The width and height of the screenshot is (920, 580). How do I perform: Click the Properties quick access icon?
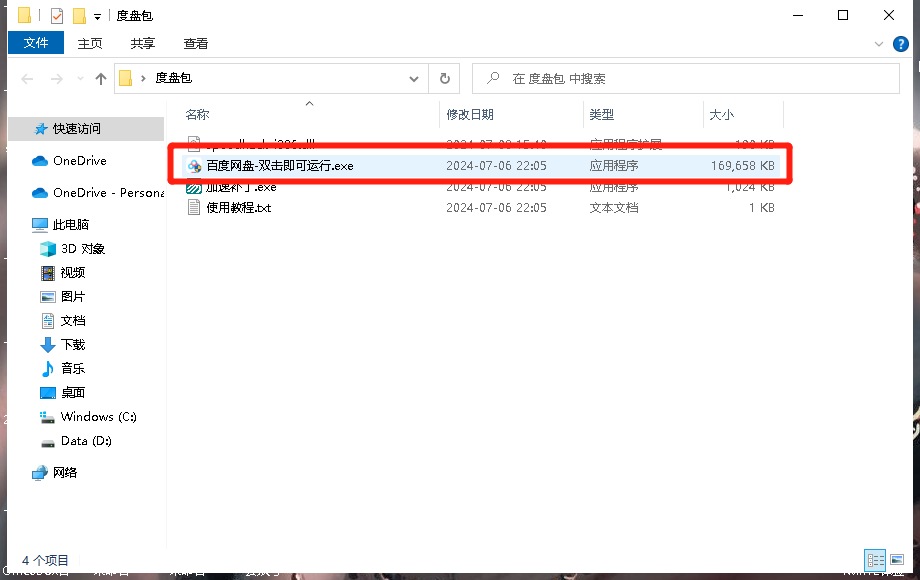pyautogui.click(x=57, y=15)
